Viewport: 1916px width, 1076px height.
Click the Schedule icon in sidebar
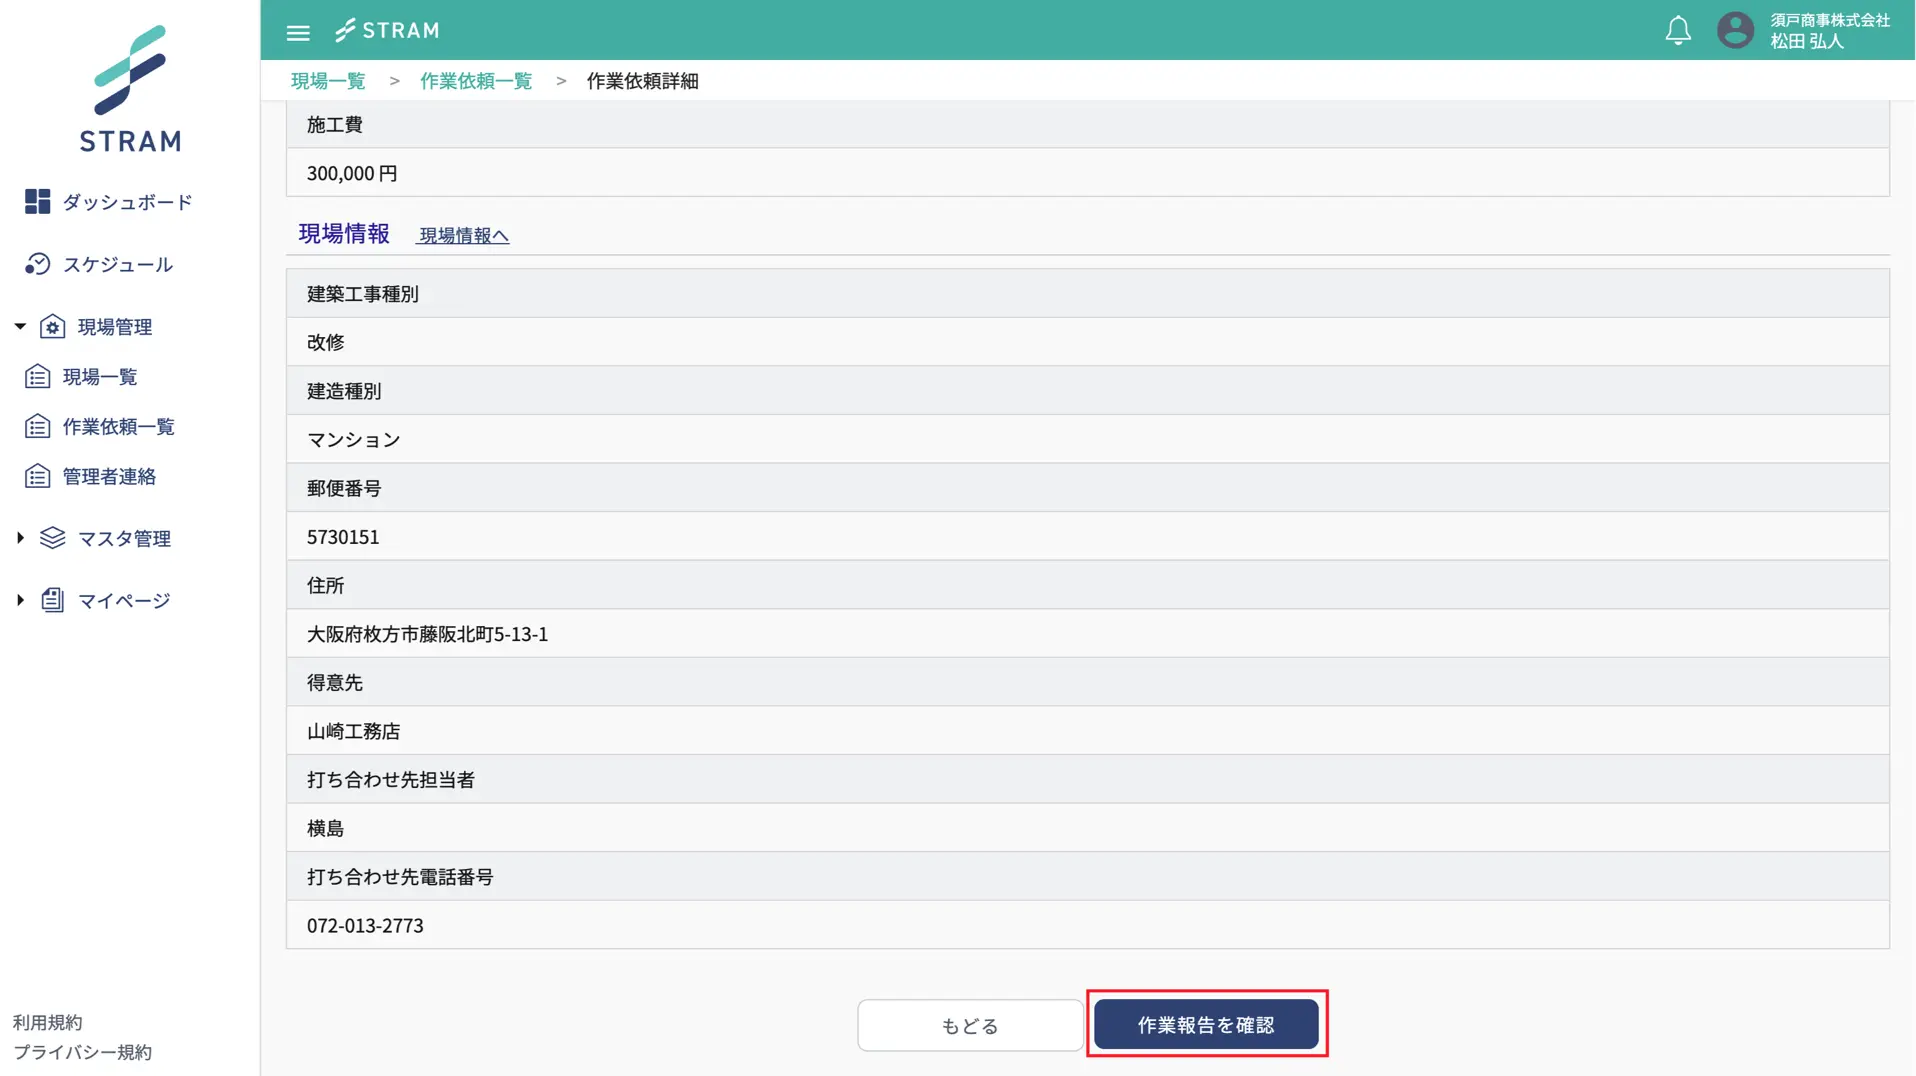click(37, 264)
